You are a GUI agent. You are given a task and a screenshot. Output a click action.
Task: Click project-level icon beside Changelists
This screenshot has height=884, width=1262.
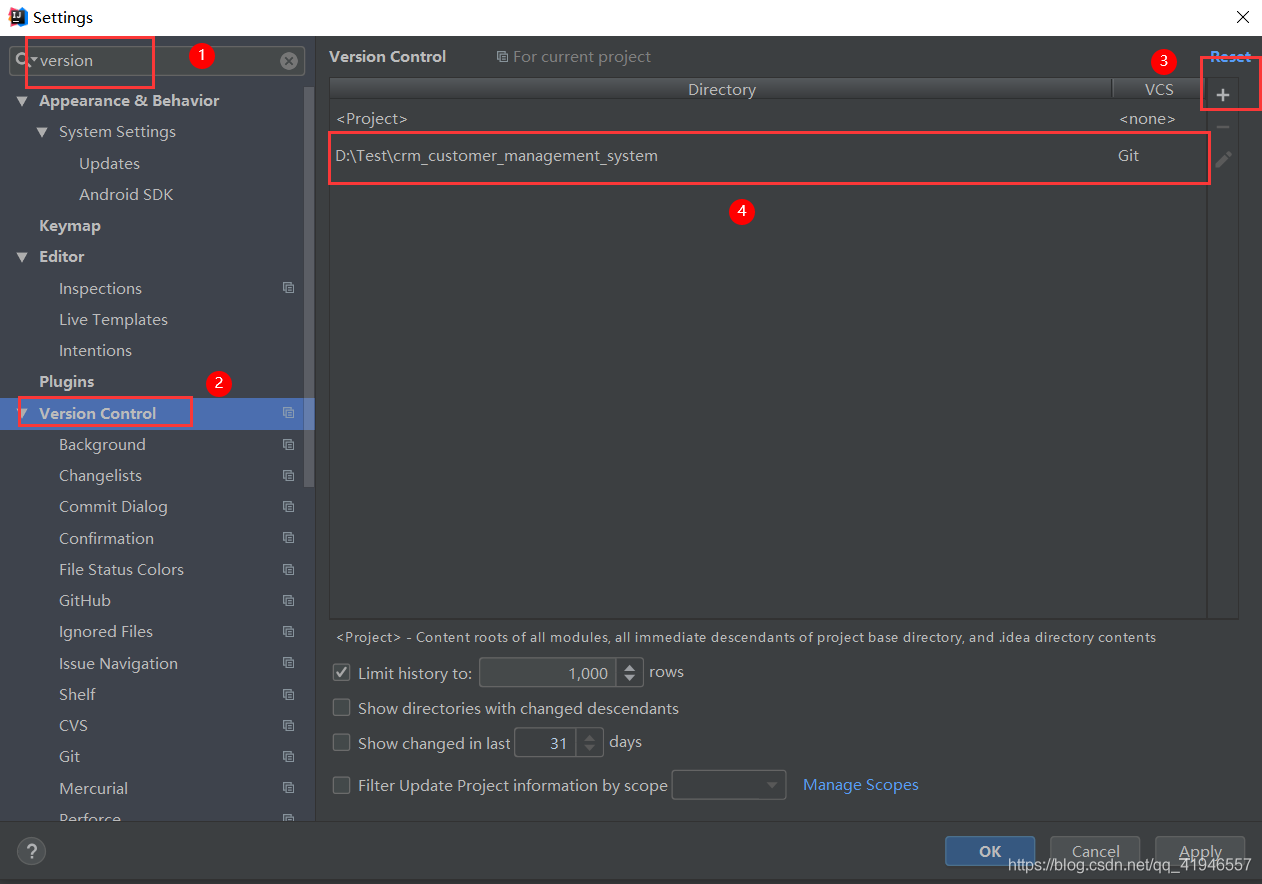(x=288, y=475)
